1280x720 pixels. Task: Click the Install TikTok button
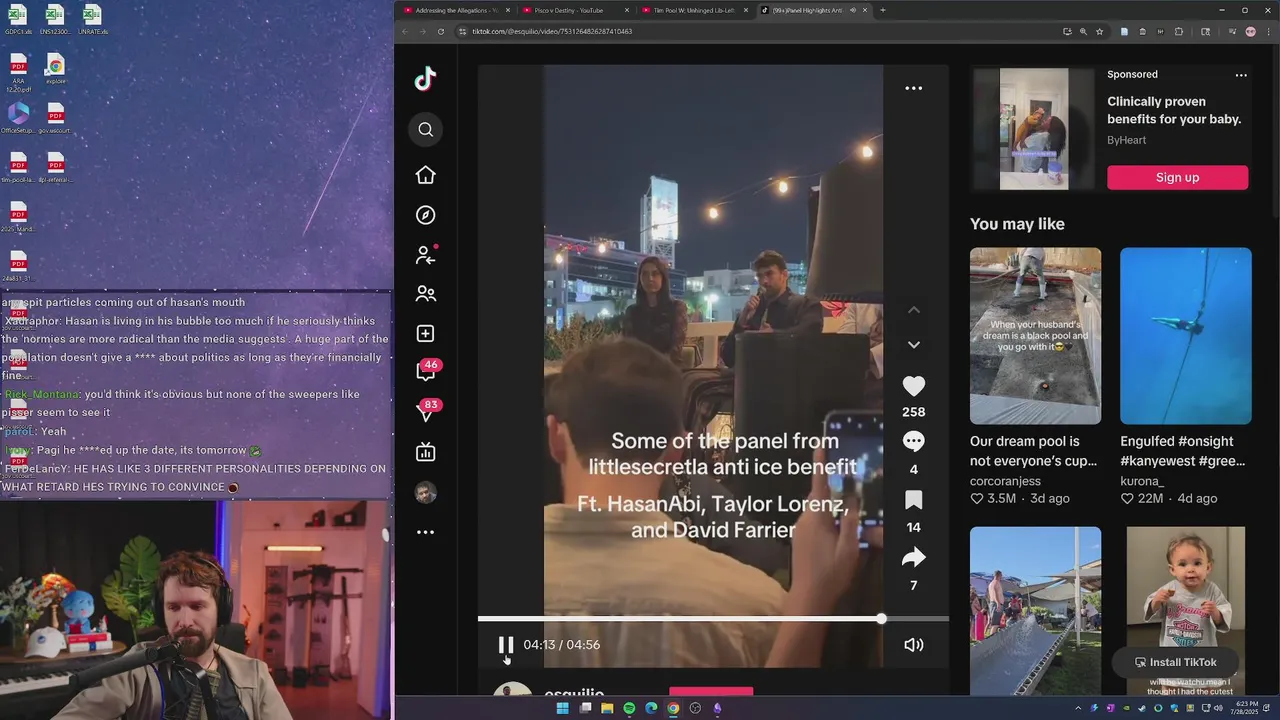pos(1176,662)
